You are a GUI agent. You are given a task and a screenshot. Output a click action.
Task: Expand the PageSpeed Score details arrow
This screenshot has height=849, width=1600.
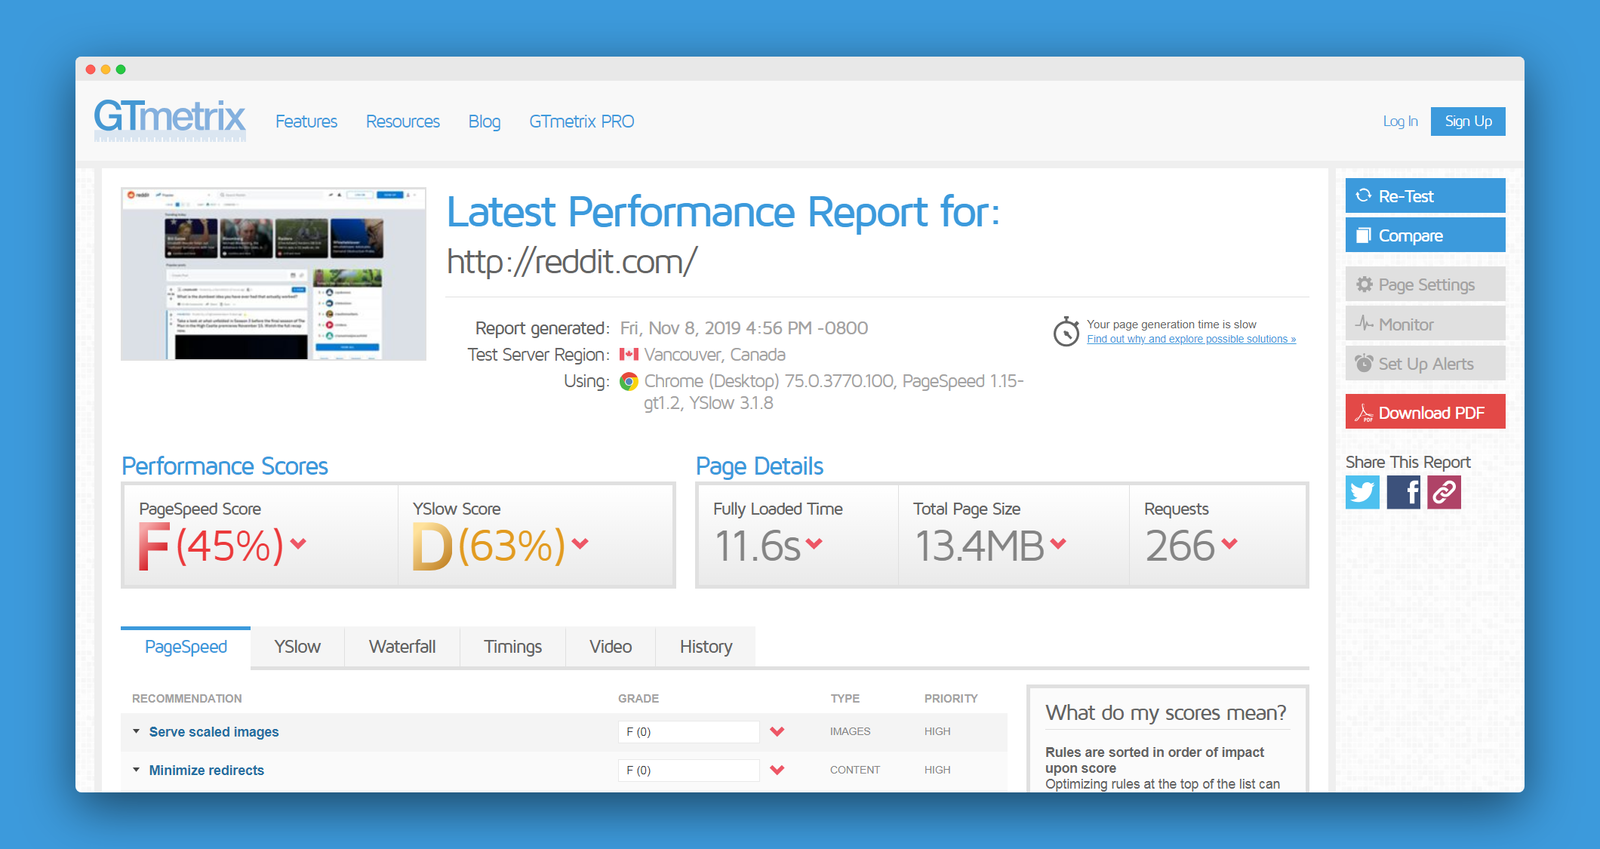click(x=298, y=544)
